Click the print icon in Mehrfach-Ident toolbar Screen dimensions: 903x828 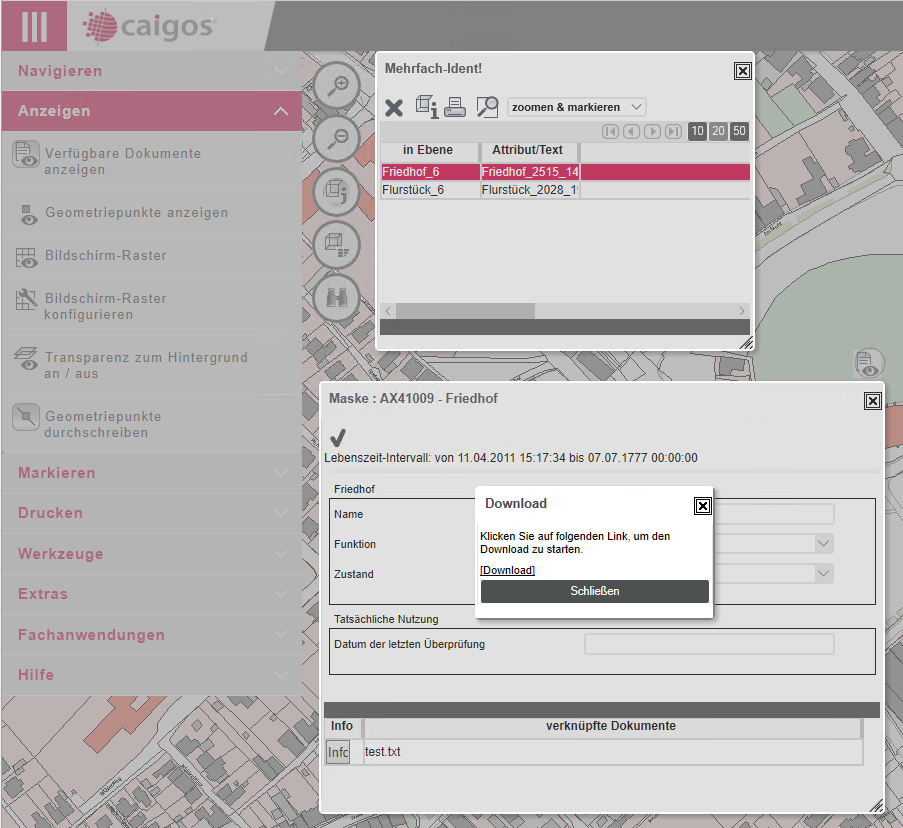pyautogui.click(x=456, y=106)
